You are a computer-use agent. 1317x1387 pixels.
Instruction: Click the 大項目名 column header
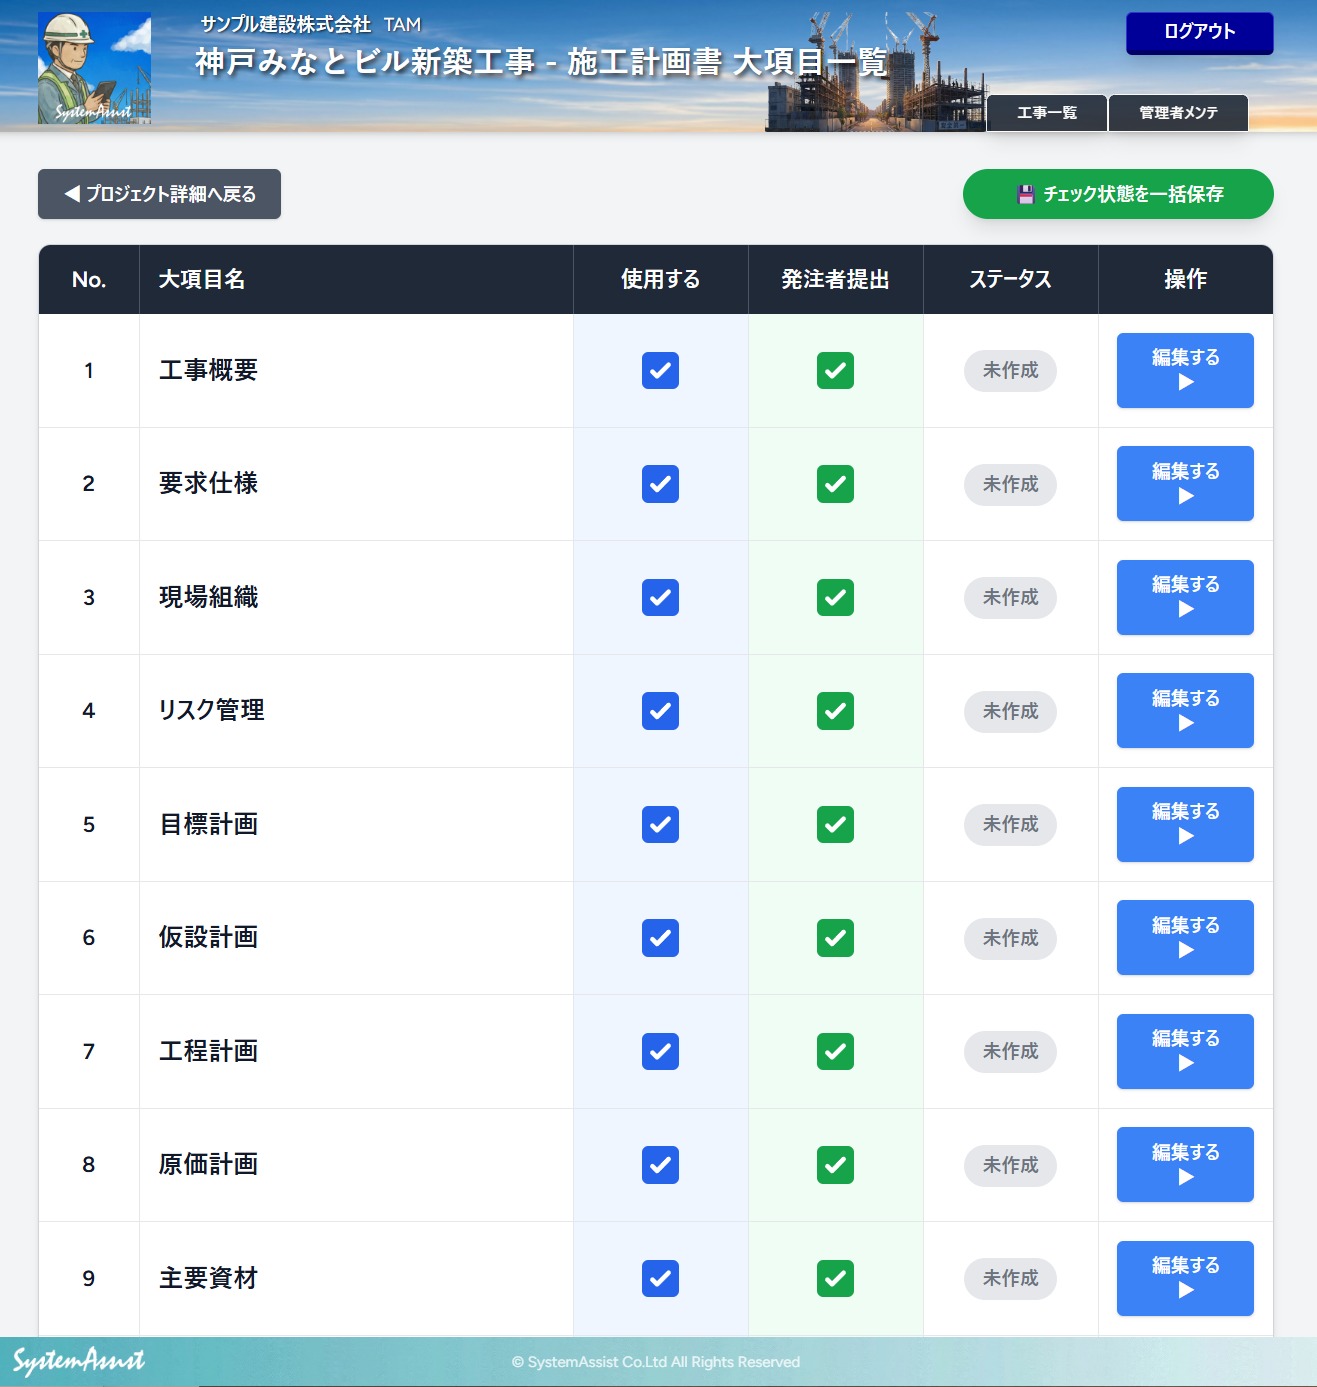(202, 280)
